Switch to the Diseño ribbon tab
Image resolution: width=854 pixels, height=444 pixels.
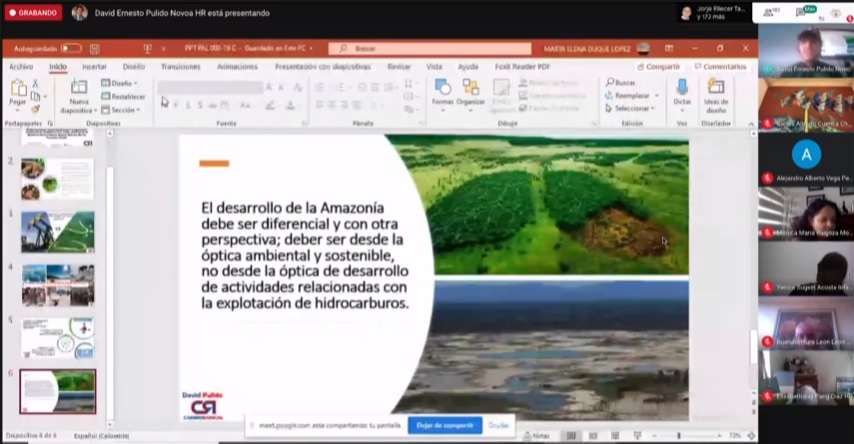click(x=133, y=66)
